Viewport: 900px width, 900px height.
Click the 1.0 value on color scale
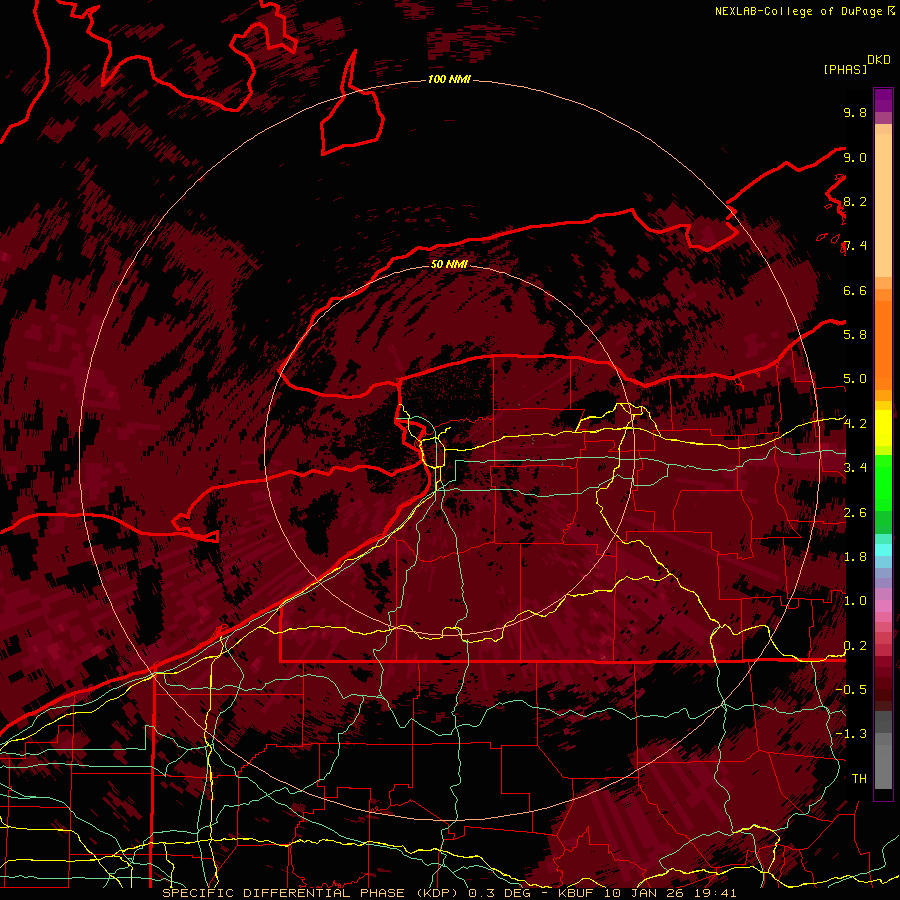point(855,601)
